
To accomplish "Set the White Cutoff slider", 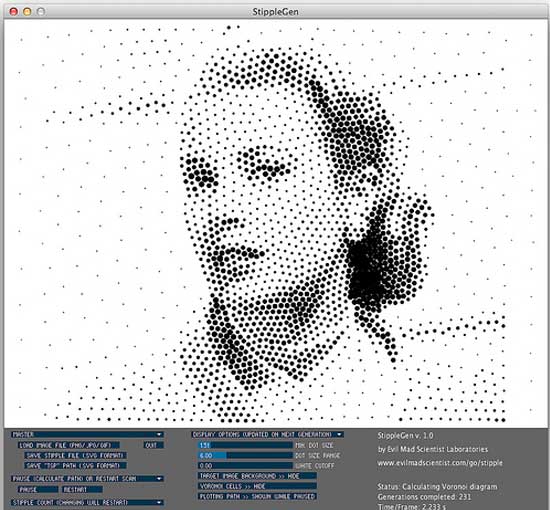I will (245, 466).
